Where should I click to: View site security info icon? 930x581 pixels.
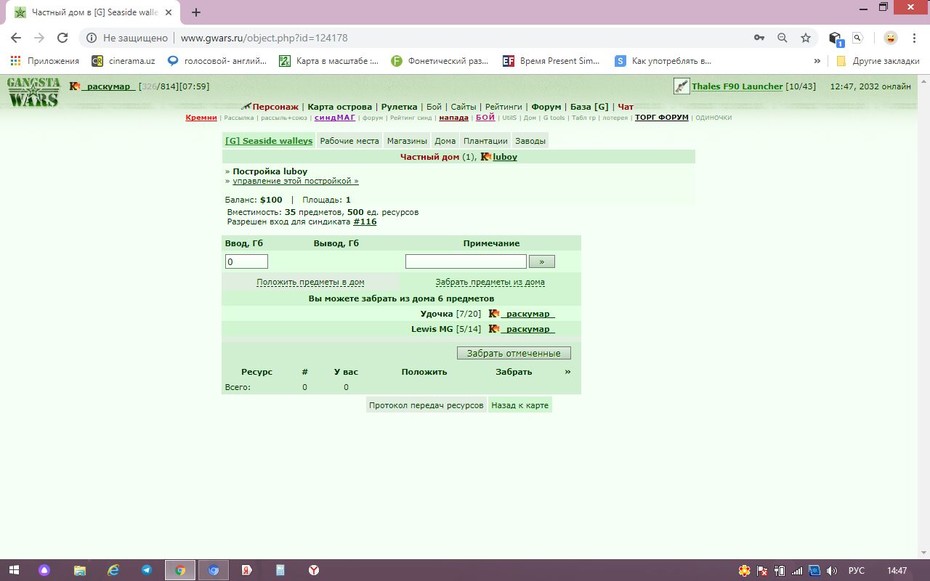pyautogui.click(x=91, y=38)
